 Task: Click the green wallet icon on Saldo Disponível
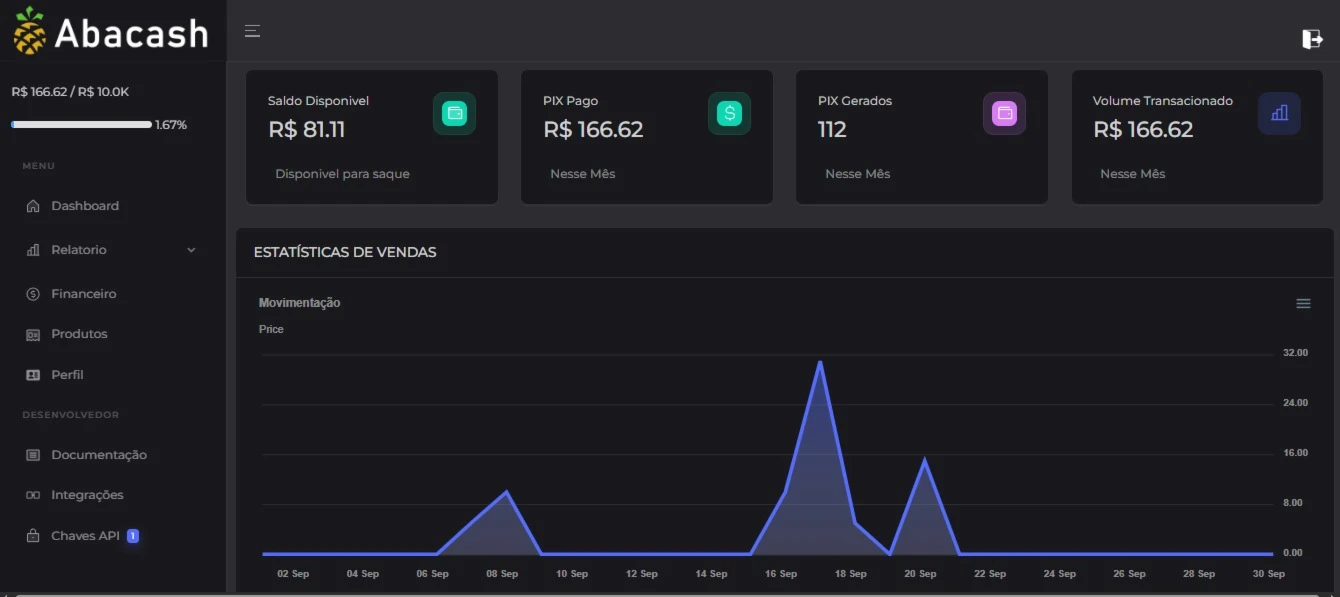[454, 113]
